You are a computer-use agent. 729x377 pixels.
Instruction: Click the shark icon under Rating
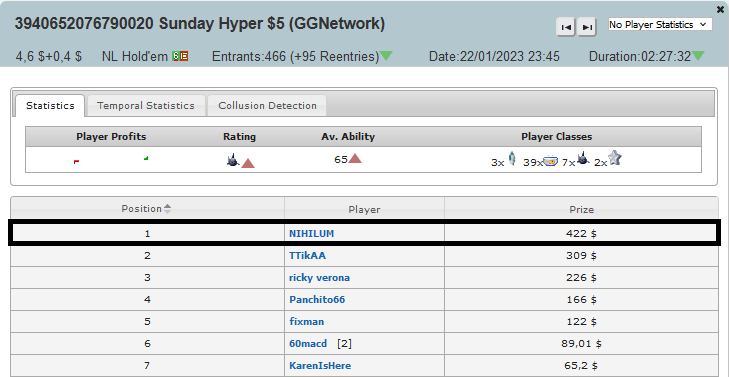coord(233,160)
